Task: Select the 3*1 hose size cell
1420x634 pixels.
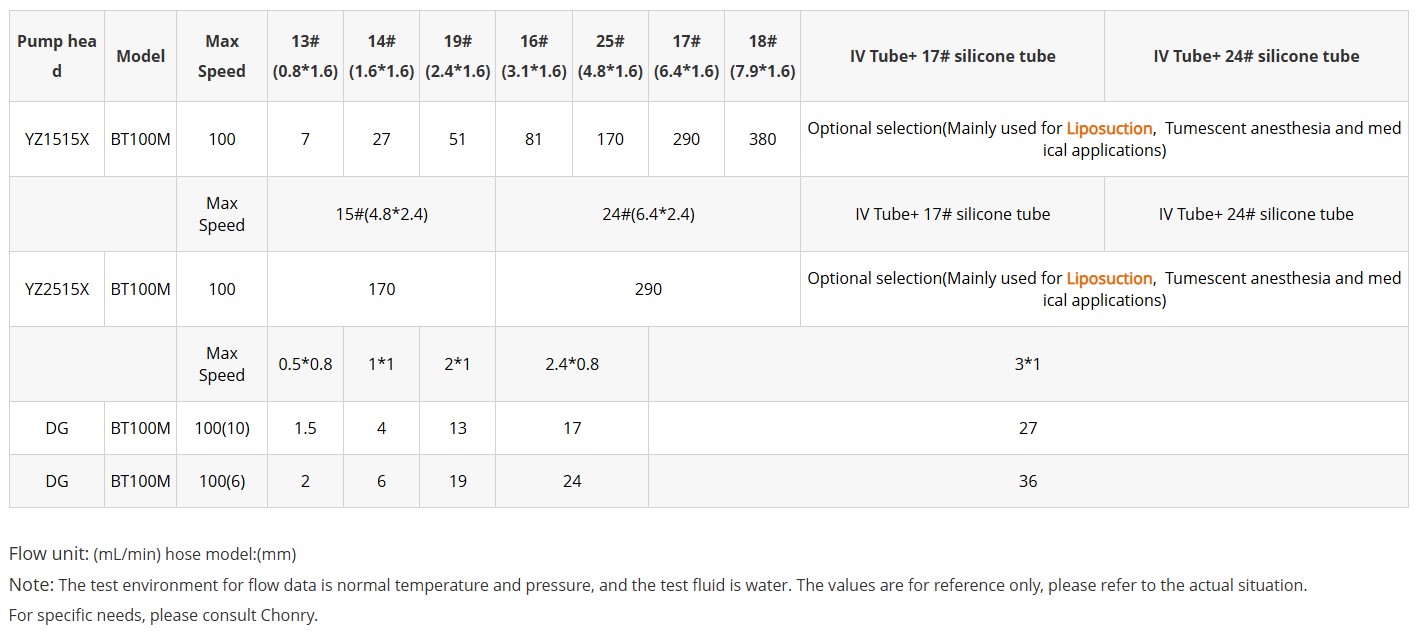Action: (1027, 364)
